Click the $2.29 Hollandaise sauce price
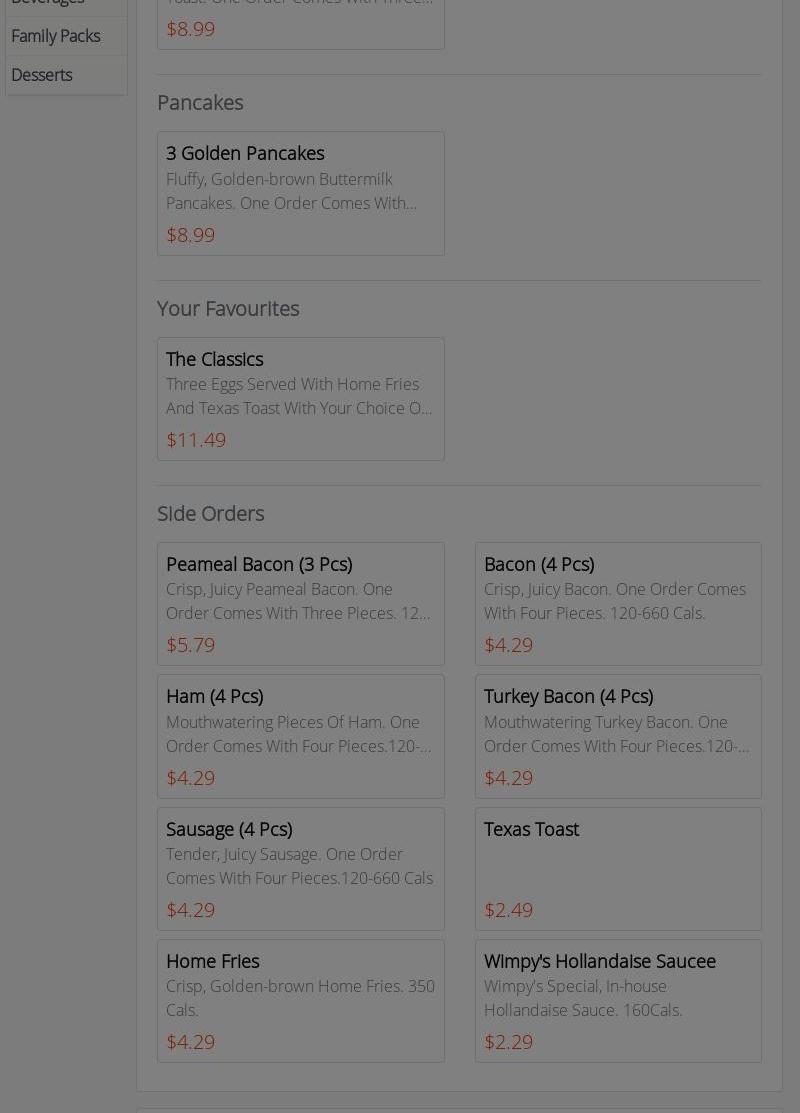Viewport: 800px width, 1113px height. (508, 1042)
